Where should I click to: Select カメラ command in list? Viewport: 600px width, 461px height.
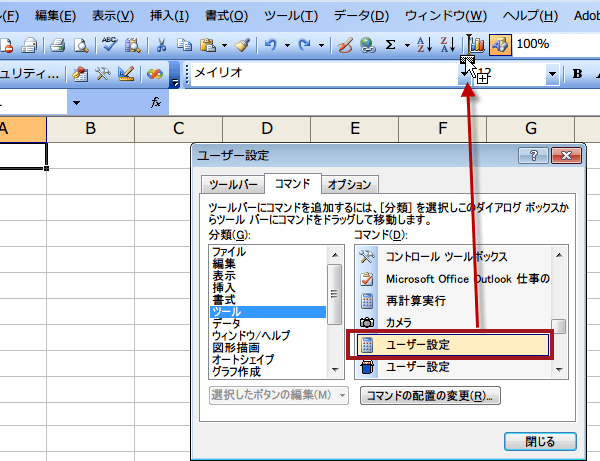(453, 323)
